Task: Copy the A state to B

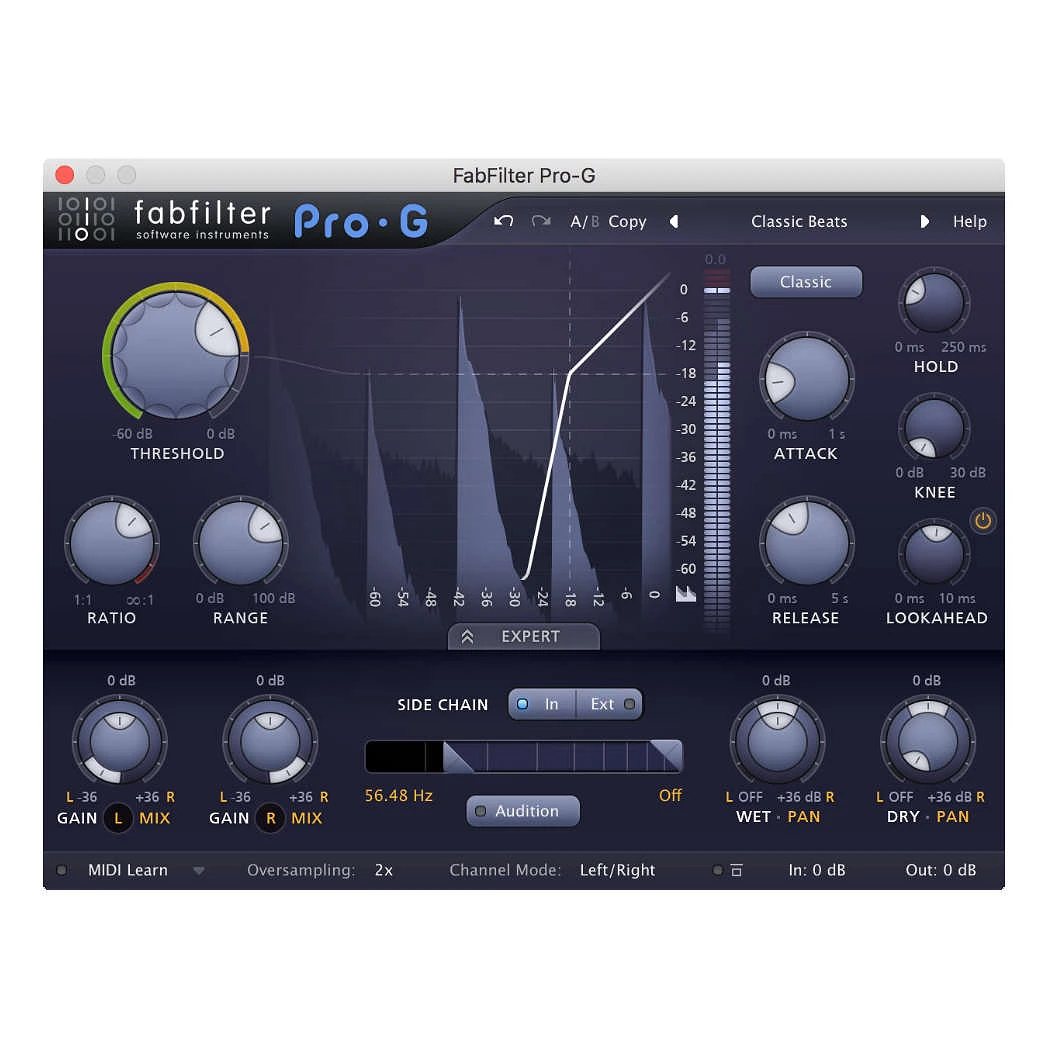Action: pyautogui.click(x=627, y=221)
